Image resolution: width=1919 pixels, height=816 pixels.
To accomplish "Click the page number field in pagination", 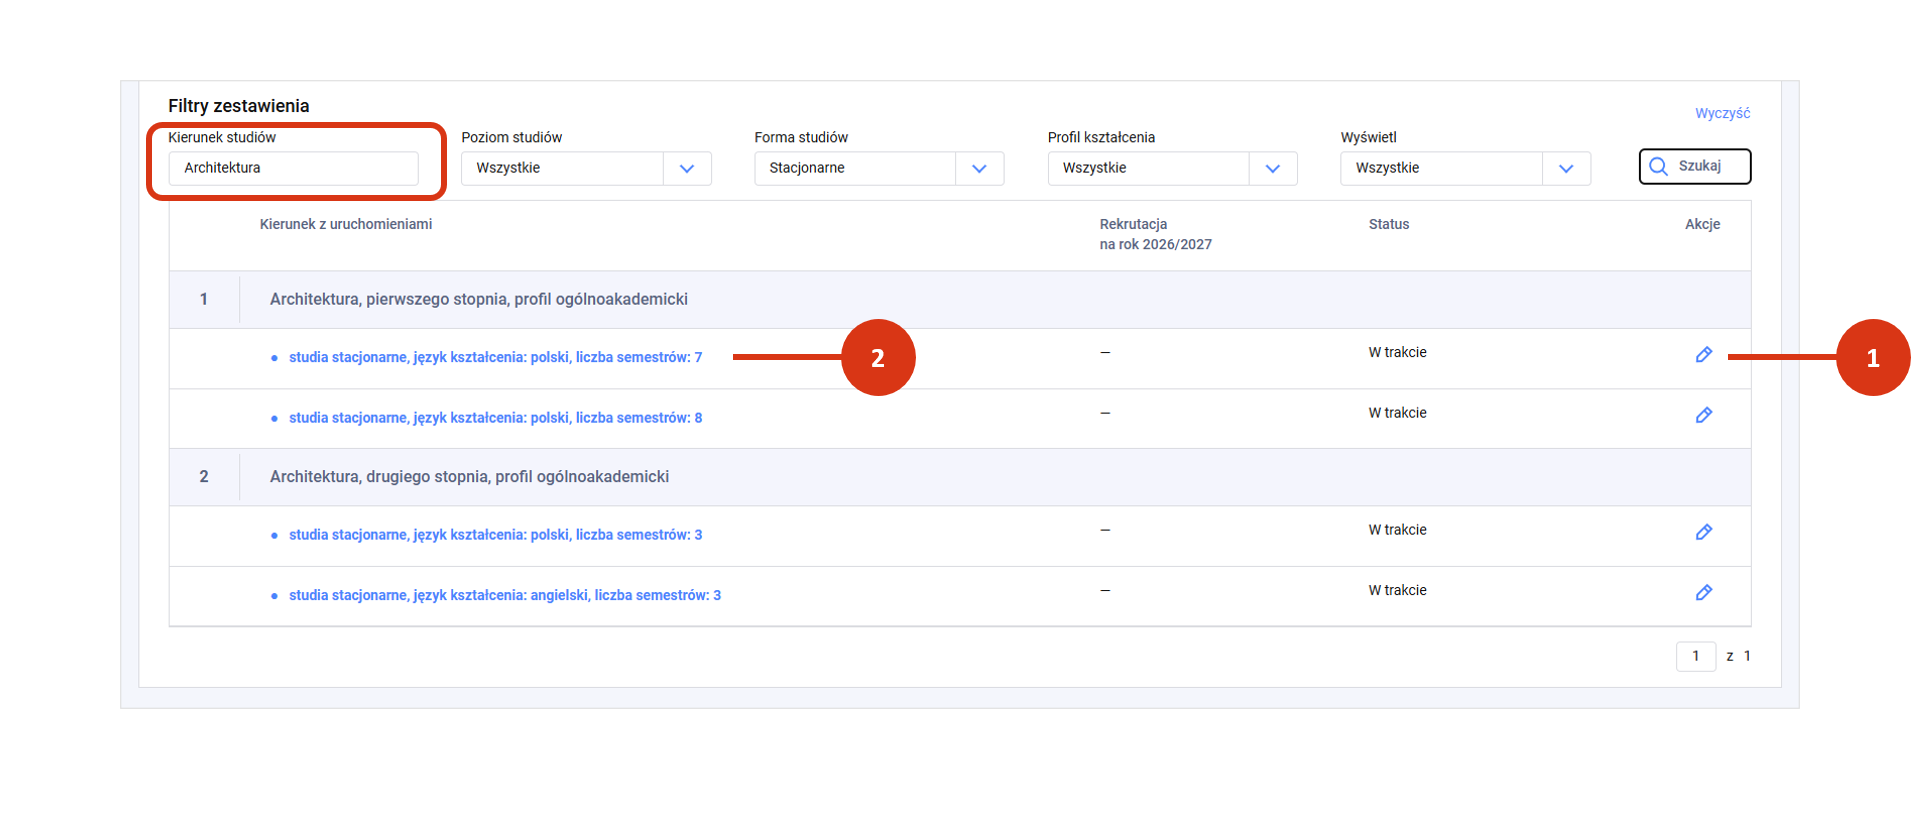I will click(1695, 656).
